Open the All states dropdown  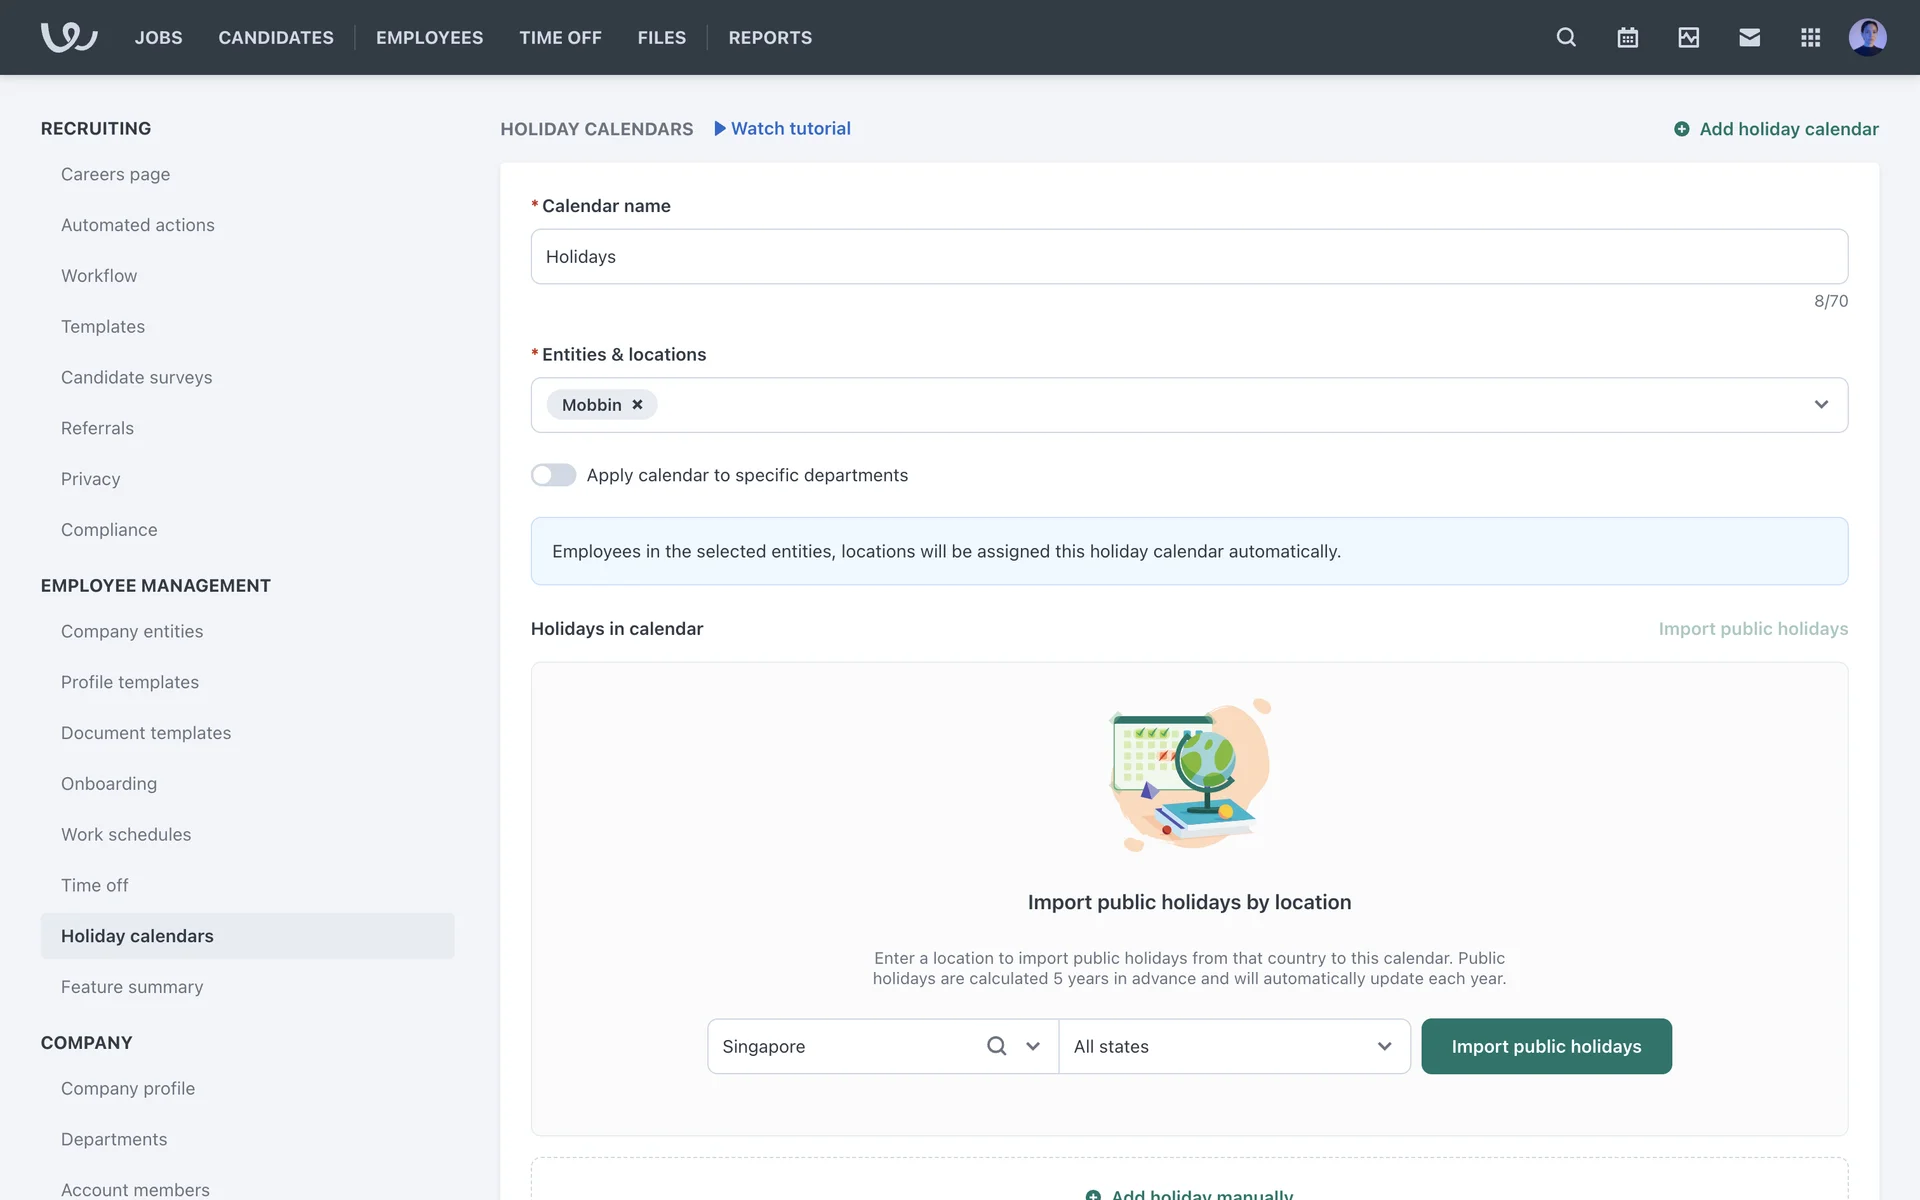1233,1046
